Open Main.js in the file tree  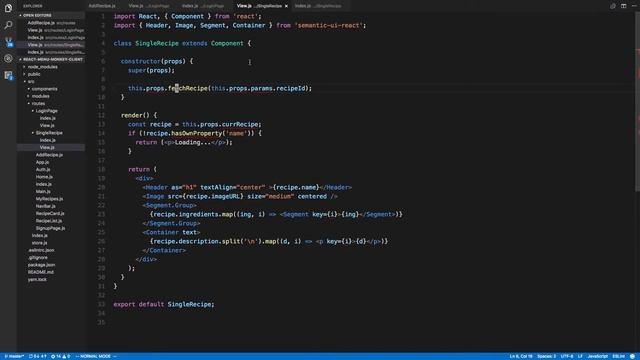click(43, 191)
